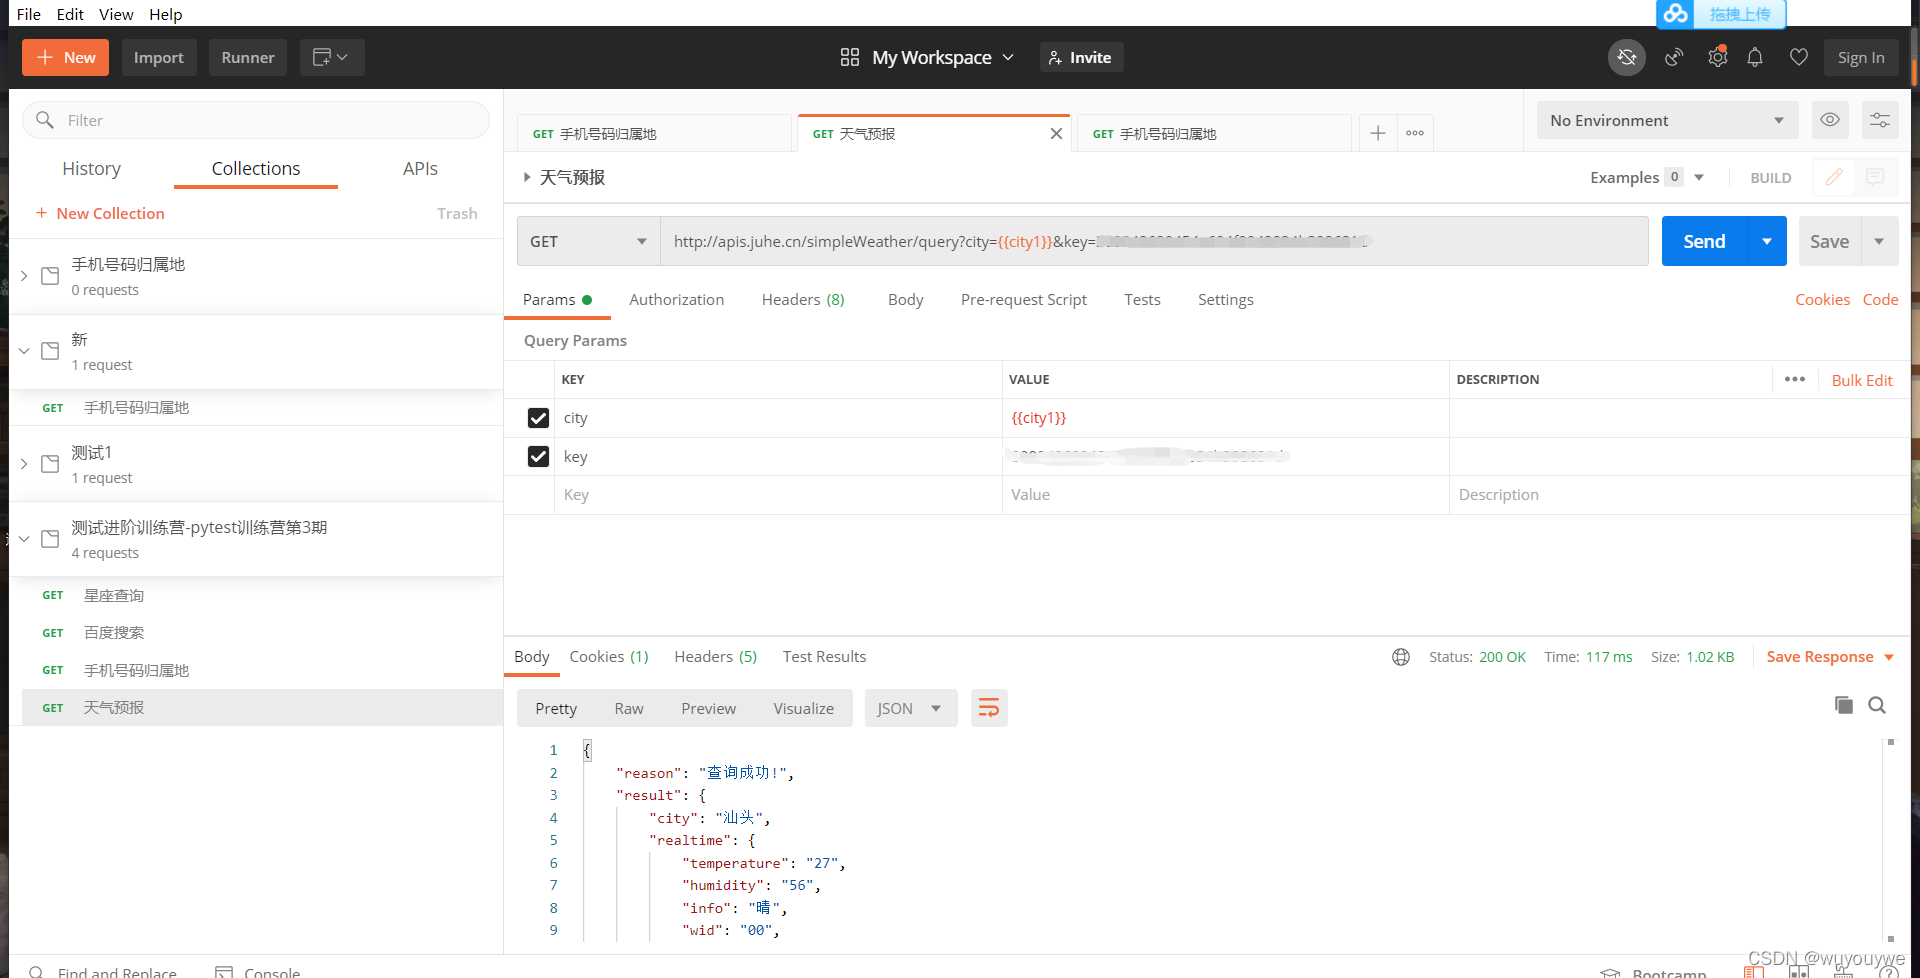Click the globe network info icon
Screen dimensions: 1920x978
click(1401, 657)
